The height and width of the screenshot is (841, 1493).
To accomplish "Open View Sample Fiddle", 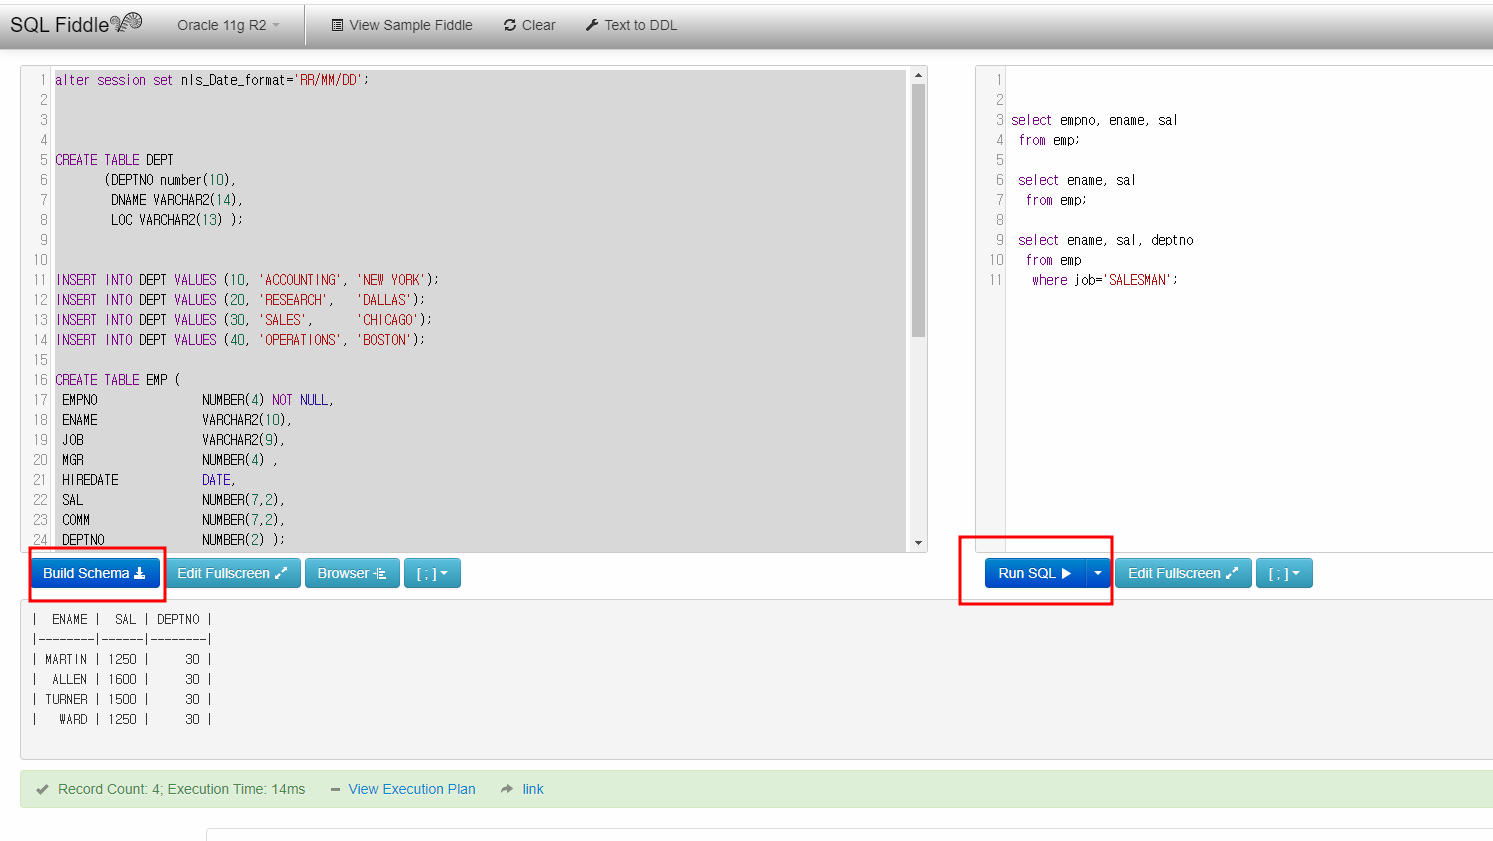I will (x=402, y=25).
